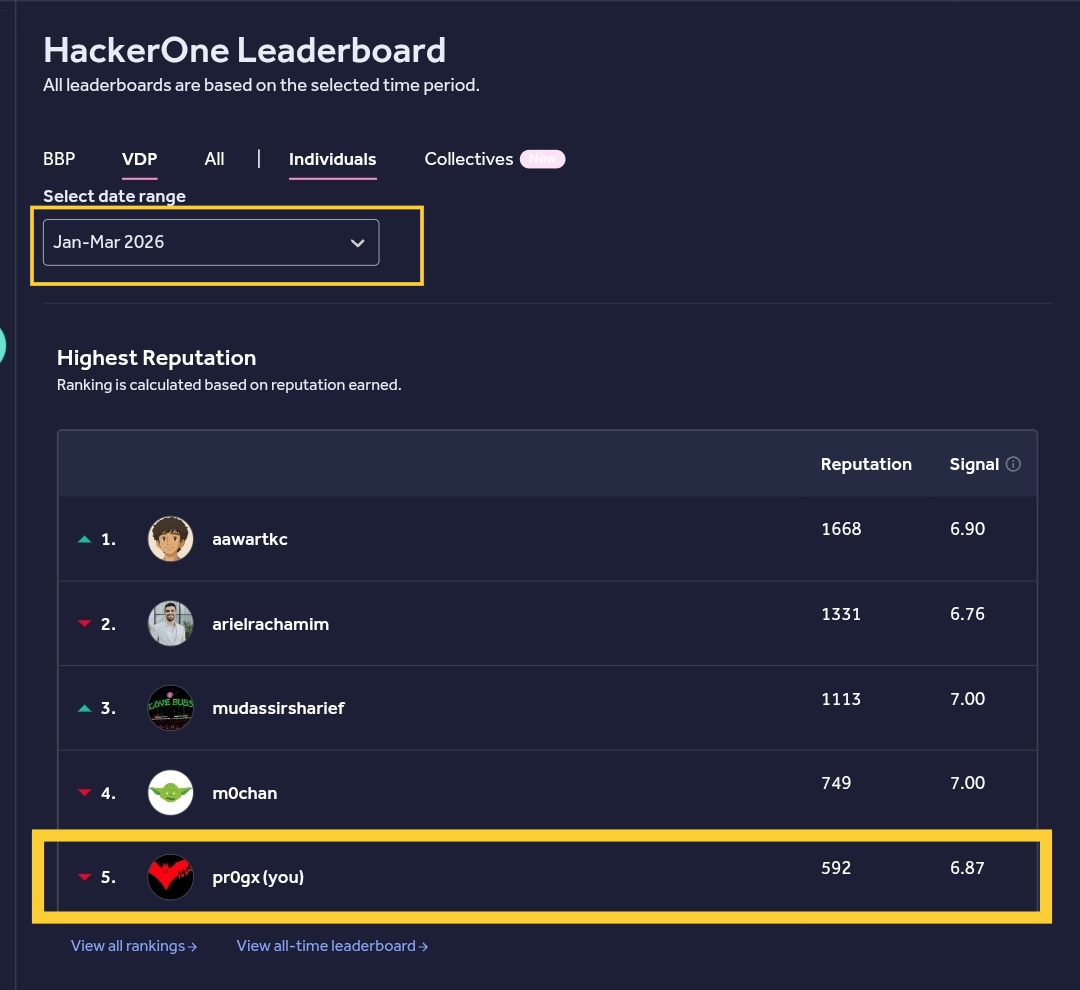Open the View all rankings link
1080x990 pixels.
pyautogui.click(x=134, y=946)
